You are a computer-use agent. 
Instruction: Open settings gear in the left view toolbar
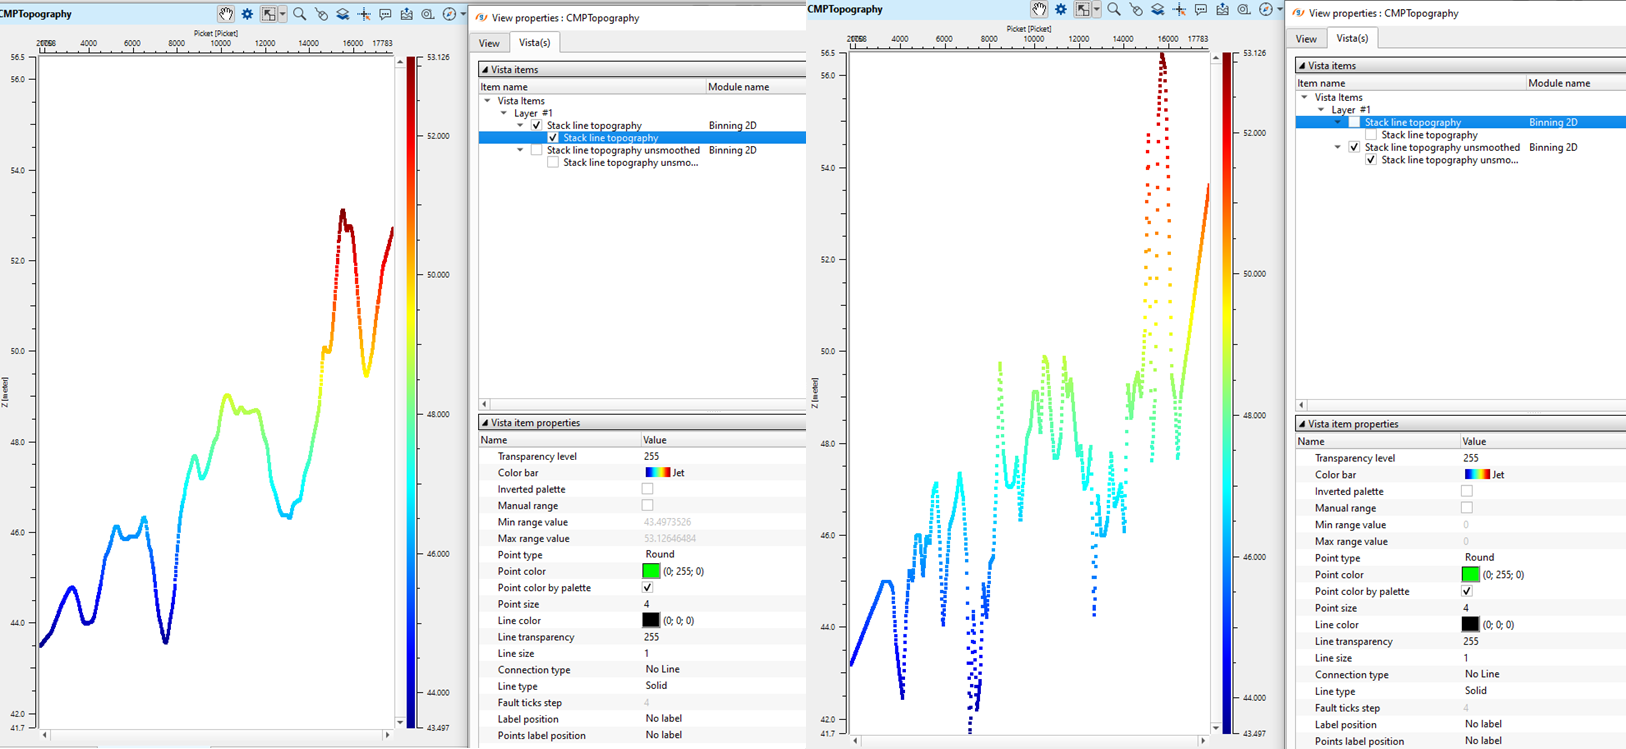[x=247, y=14]
